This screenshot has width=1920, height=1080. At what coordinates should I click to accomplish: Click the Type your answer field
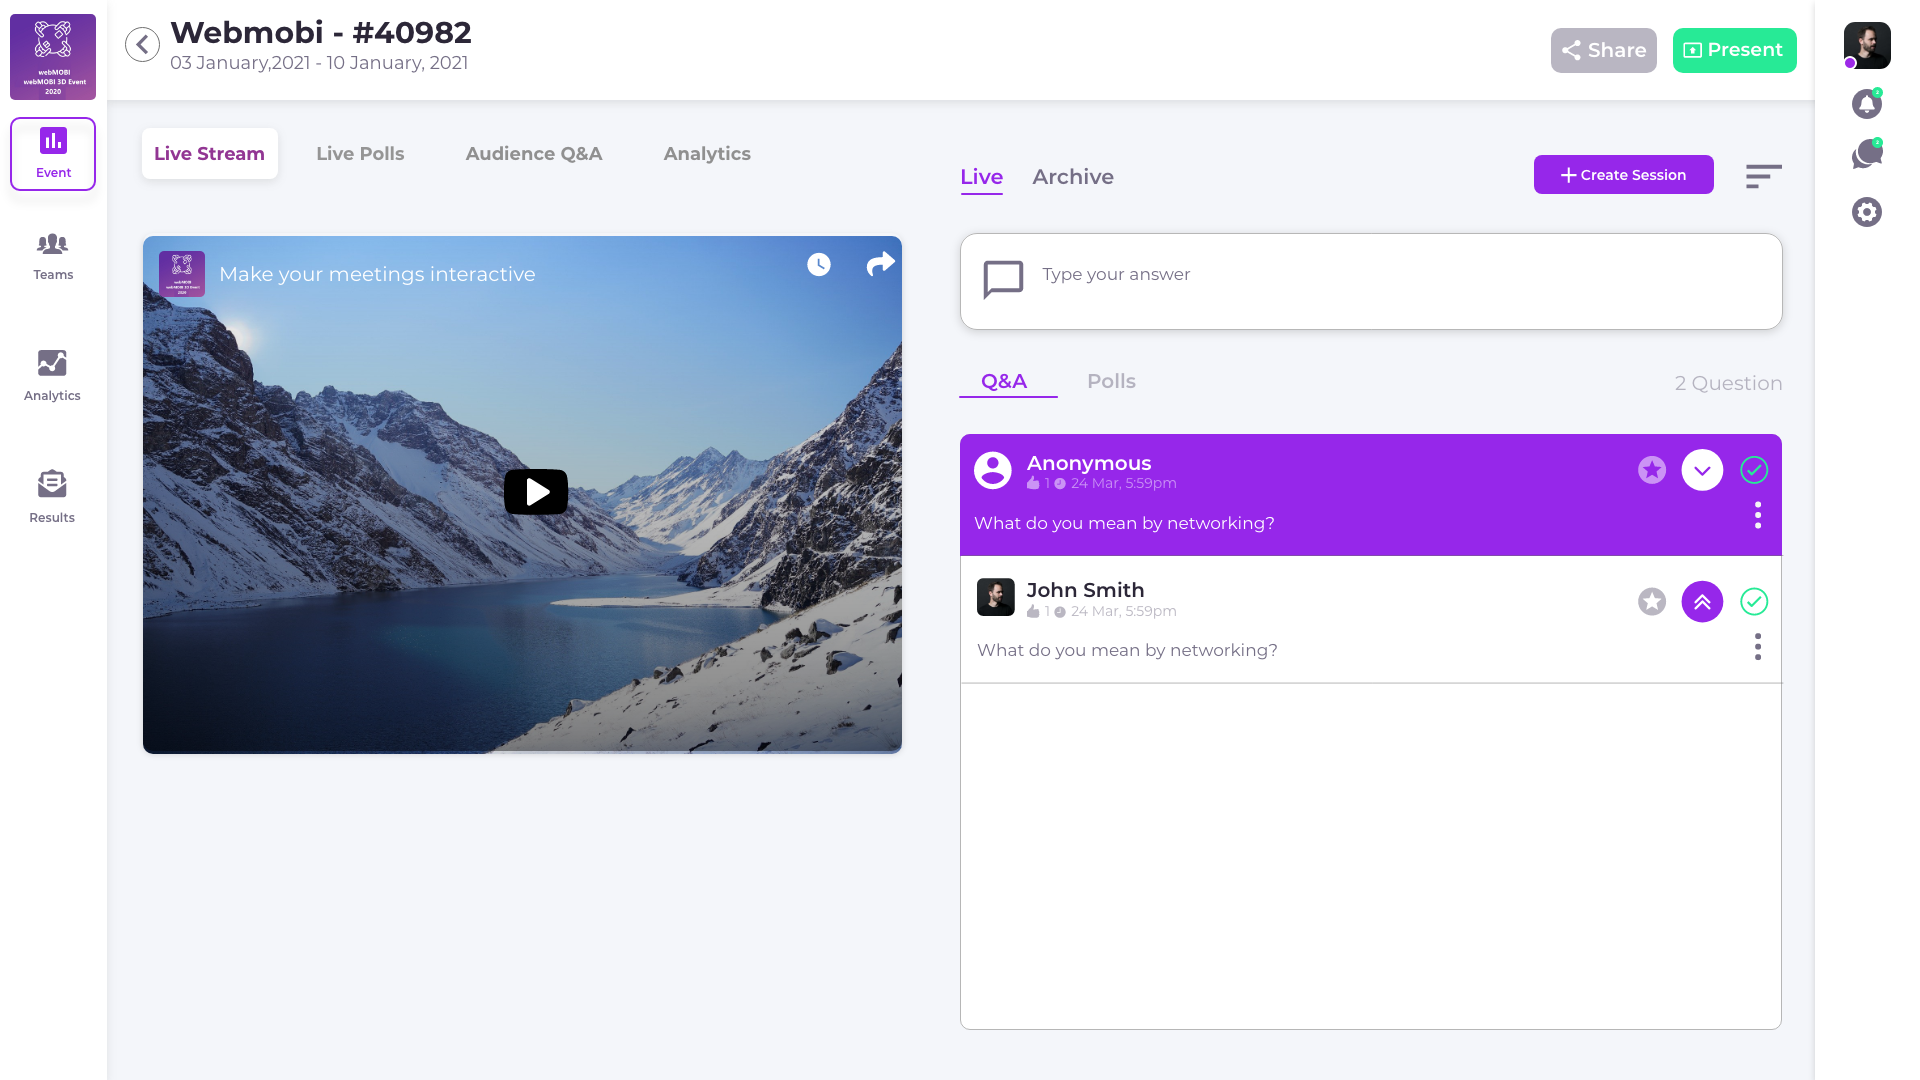tap(1371, 281)
